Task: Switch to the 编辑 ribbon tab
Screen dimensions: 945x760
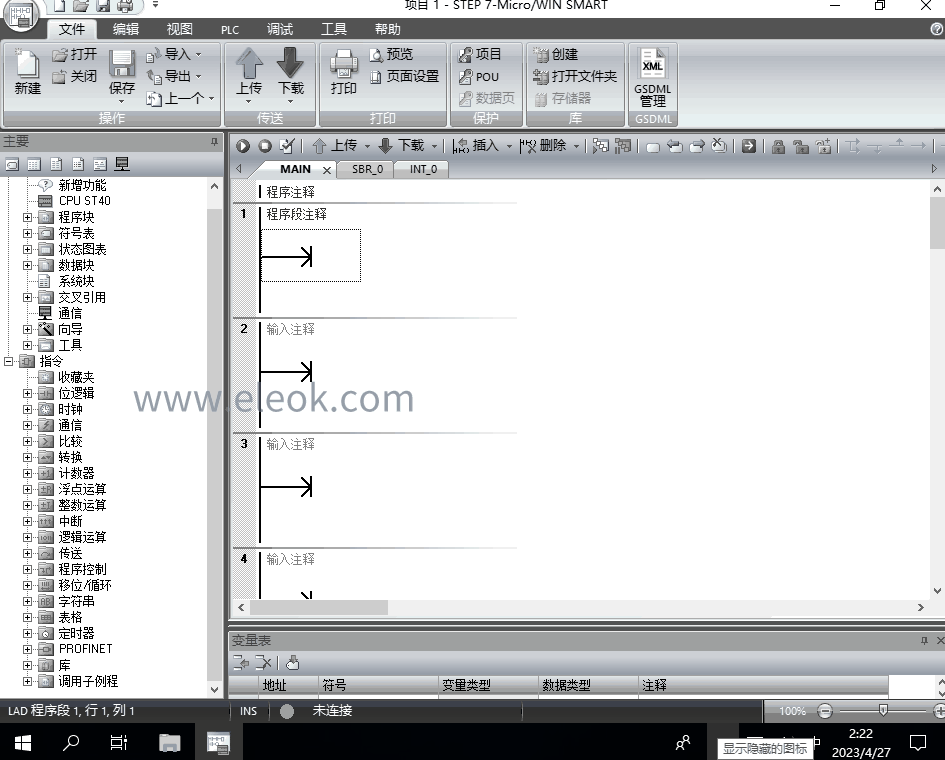Action: 126,29
